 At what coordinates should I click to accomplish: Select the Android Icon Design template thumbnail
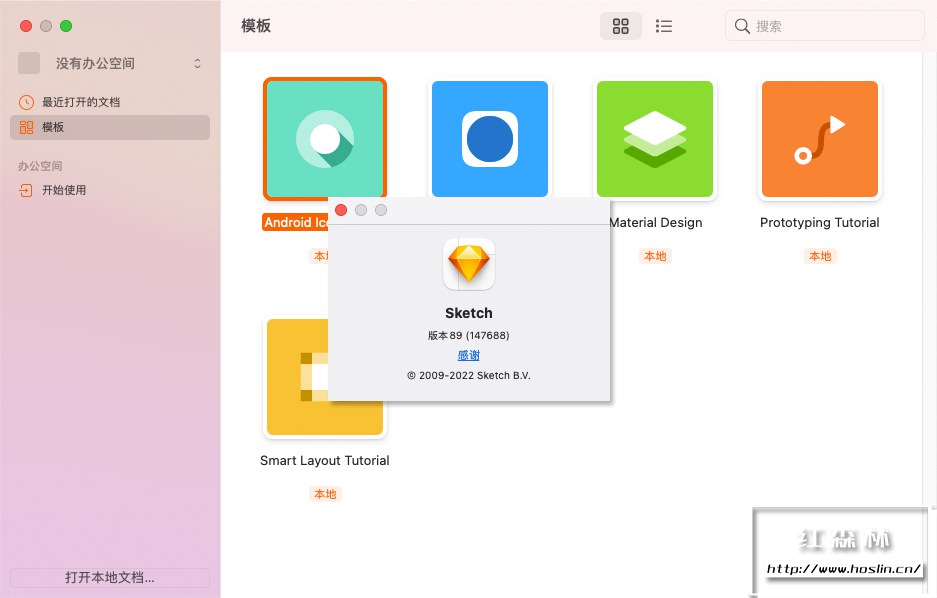(x=325, y=139)
